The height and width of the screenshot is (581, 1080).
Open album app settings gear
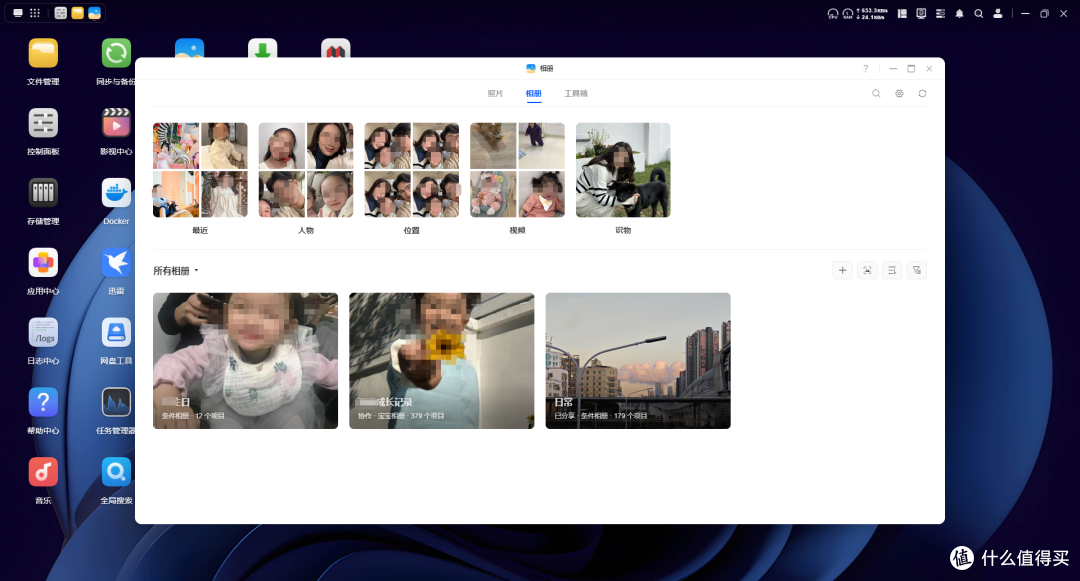click(900, 94)
